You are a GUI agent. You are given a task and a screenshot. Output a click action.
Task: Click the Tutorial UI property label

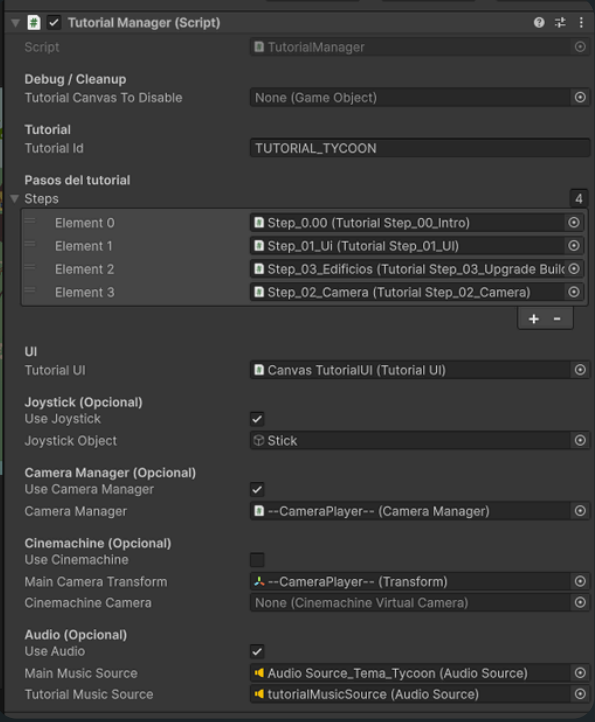55,370
